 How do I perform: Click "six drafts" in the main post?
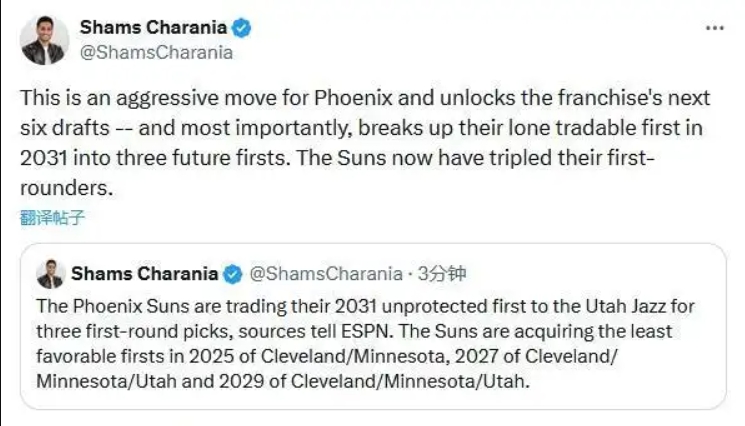(66, 129)
